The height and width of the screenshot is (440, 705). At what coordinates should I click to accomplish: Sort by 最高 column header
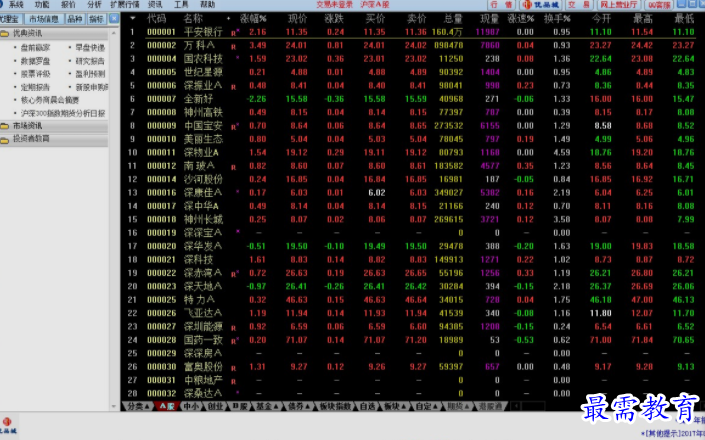(643, 19)
